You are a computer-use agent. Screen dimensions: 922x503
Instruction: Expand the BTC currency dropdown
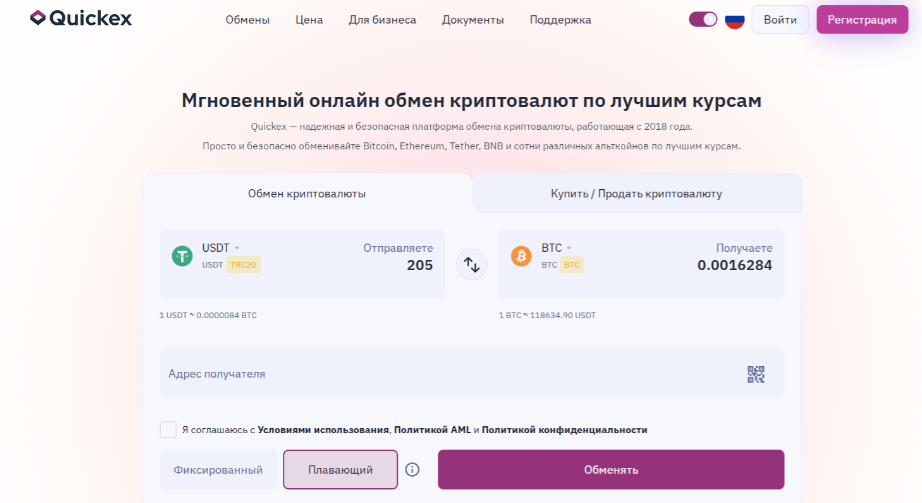pyautogui.click(x=556, y=248)
